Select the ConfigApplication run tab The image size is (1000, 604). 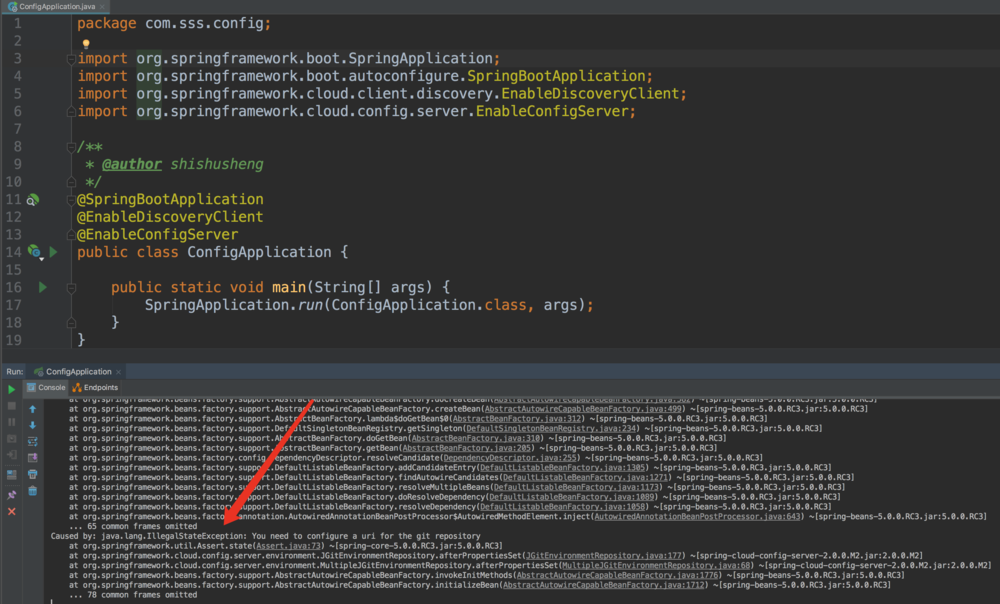[x=78, y=371]
